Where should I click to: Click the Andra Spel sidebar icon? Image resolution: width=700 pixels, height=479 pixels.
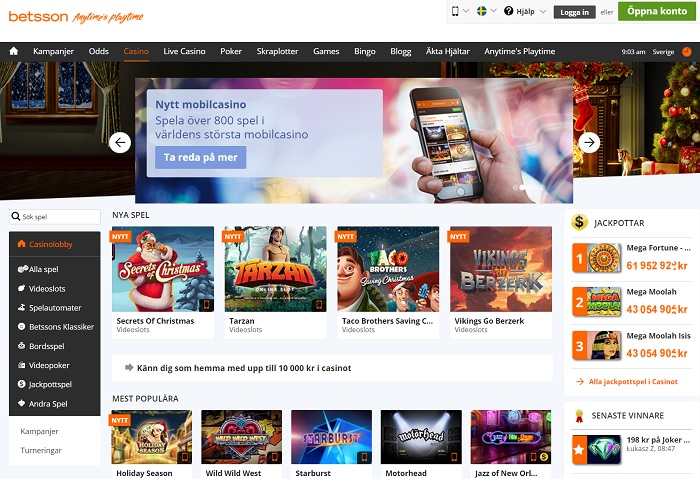pos(21,403)
